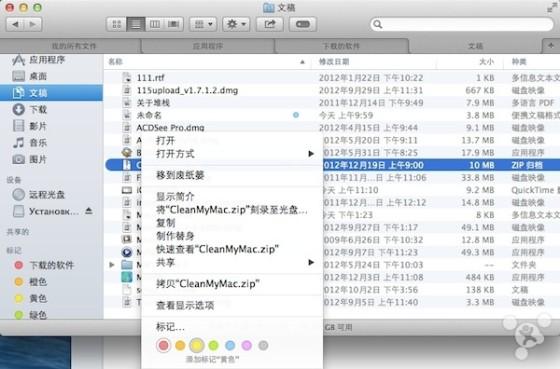Enter full screen with the window's corner arrows
The height and width of the screenshot is (369, 560).
[x=552, y=7]
